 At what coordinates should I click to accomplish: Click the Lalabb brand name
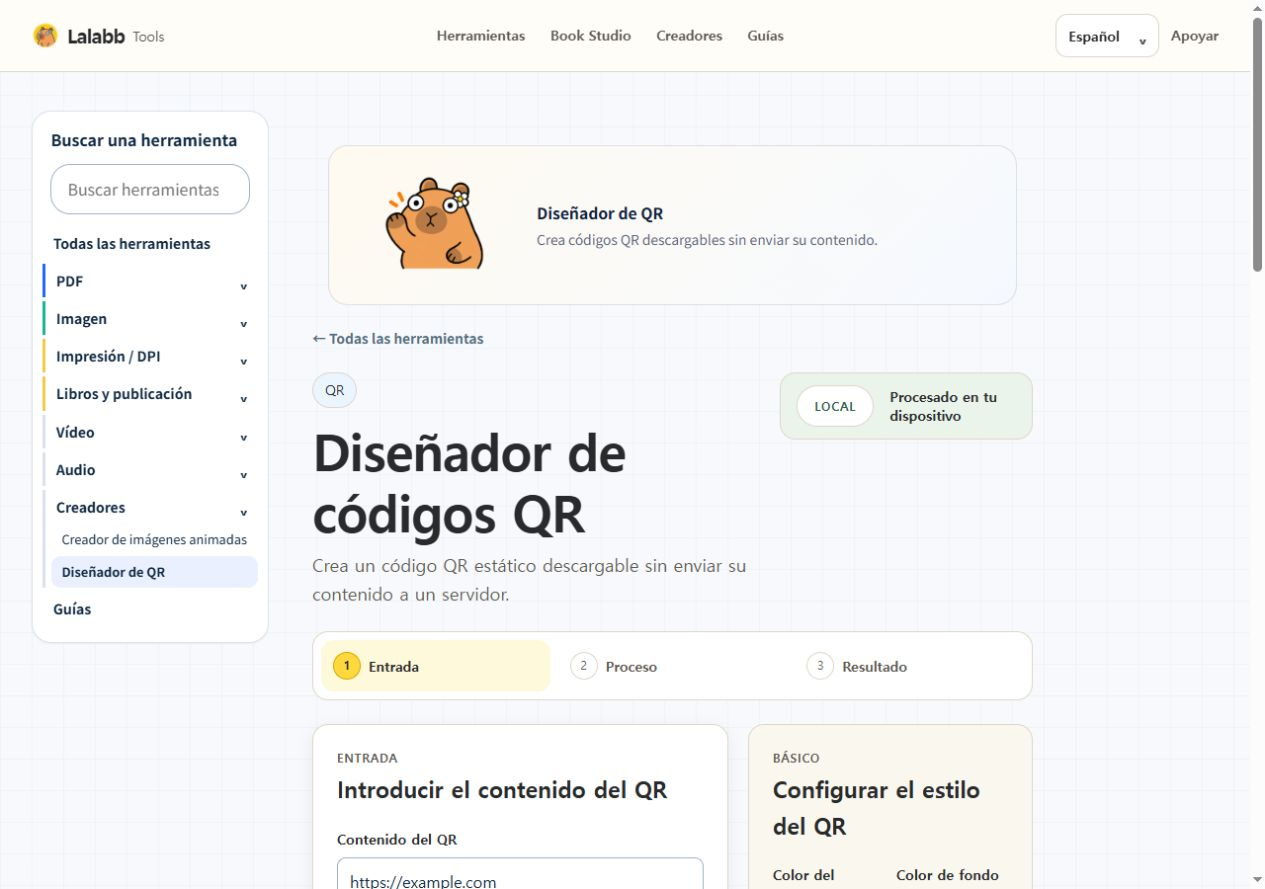[x=96, y=36]
